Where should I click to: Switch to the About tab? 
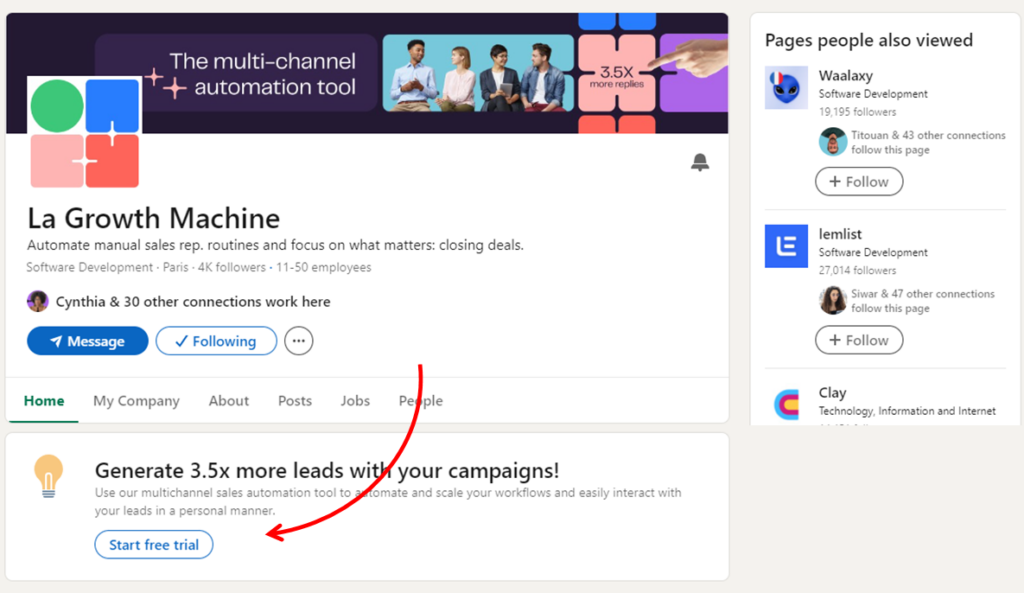[x=229, y=401]
